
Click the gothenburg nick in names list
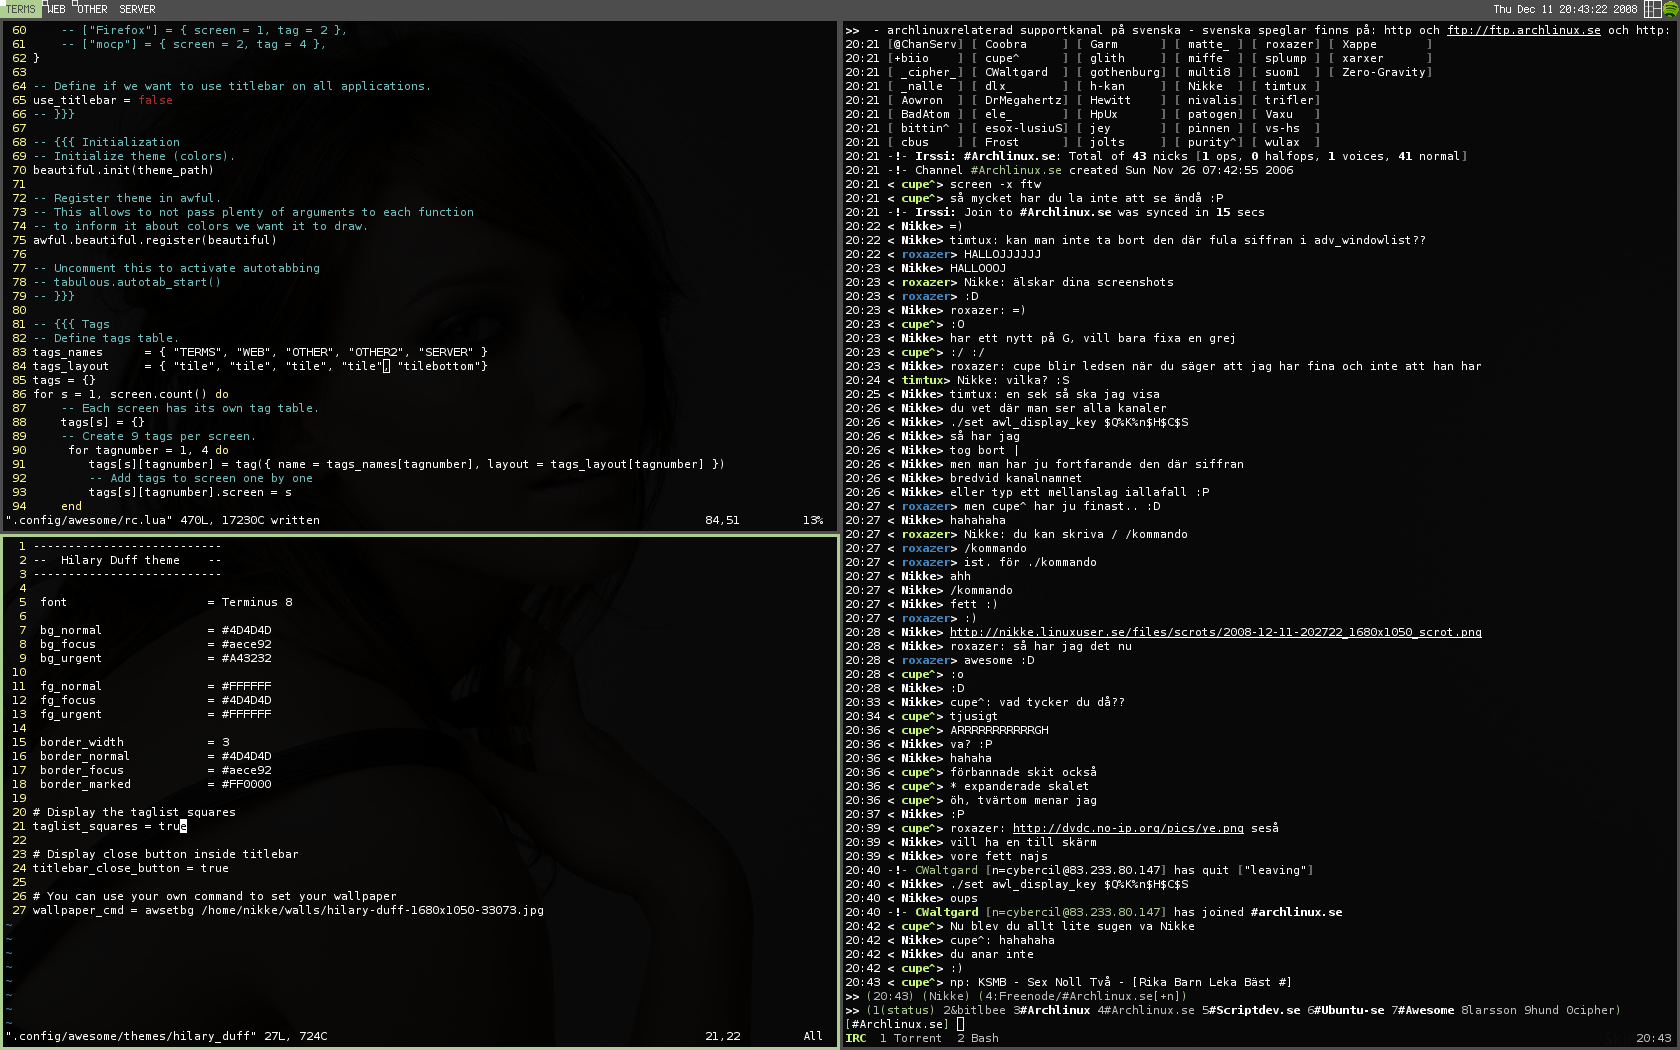pos(1124,72)
